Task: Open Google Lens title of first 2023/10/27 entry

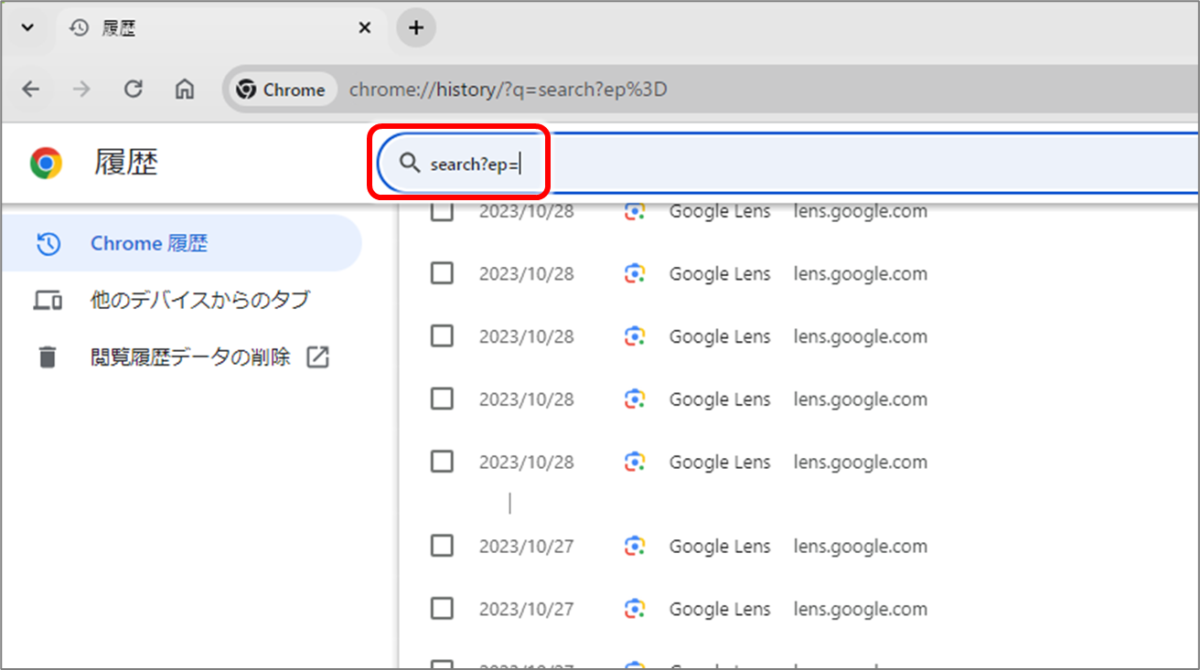Action: [720, 546]
